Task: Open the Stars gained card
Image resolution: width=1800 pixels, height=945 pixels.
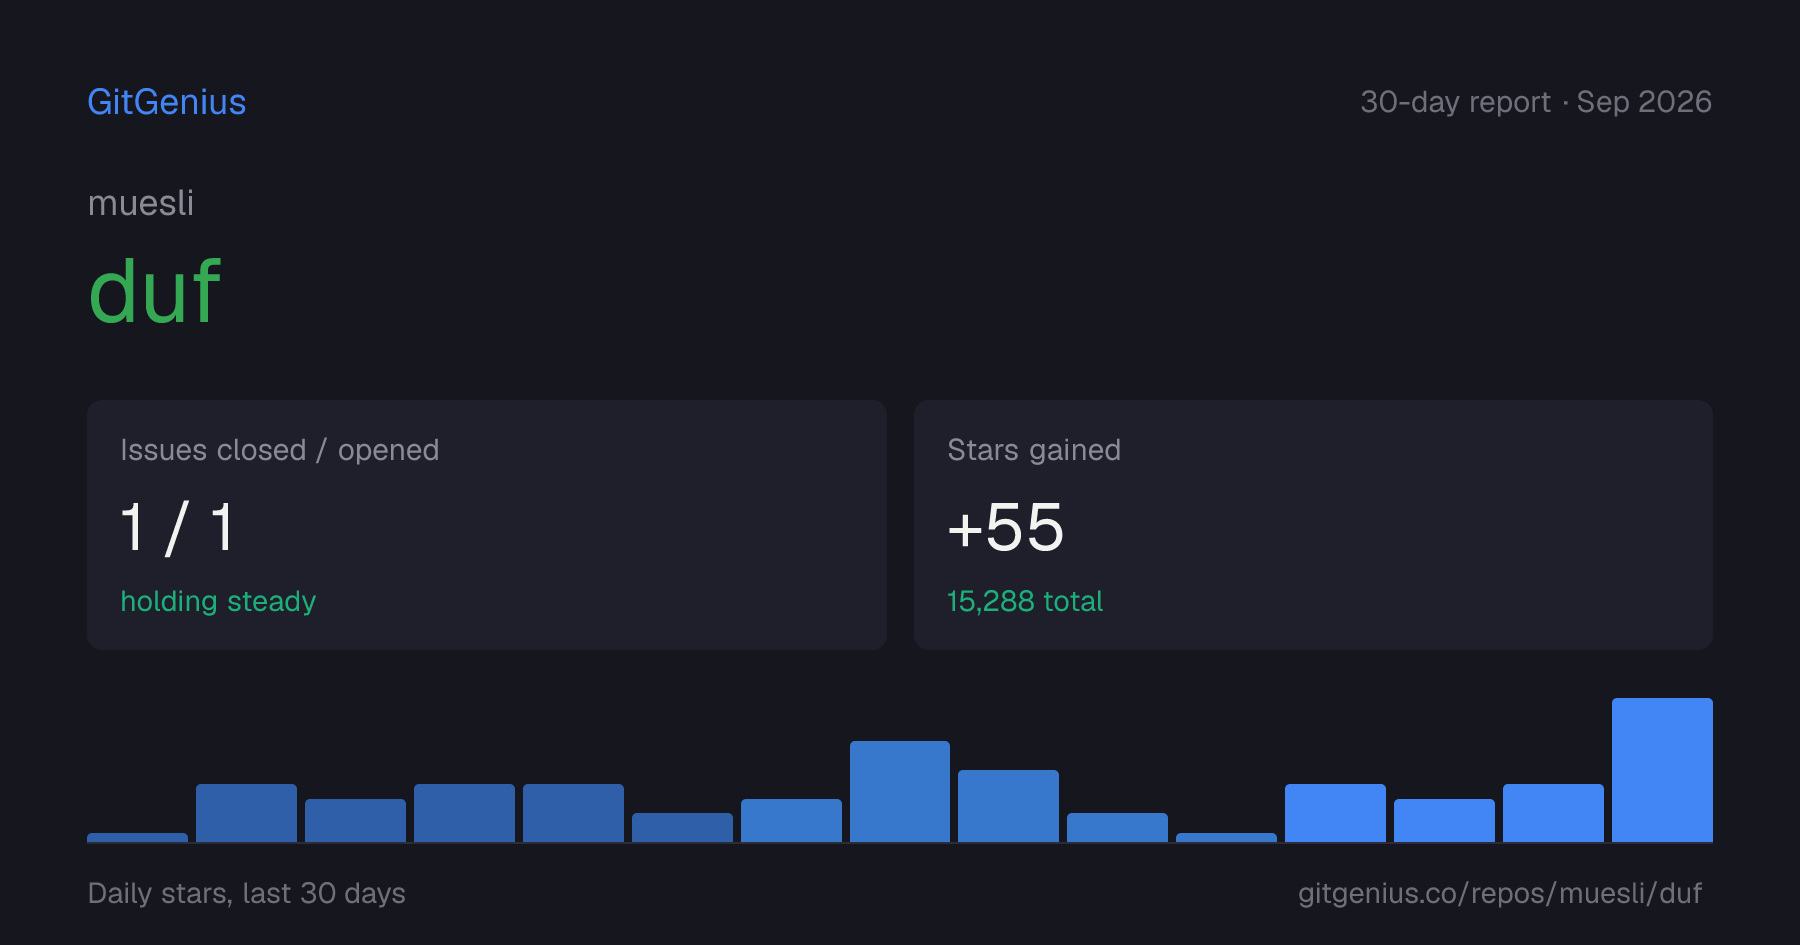Action: pos(1313,525)
